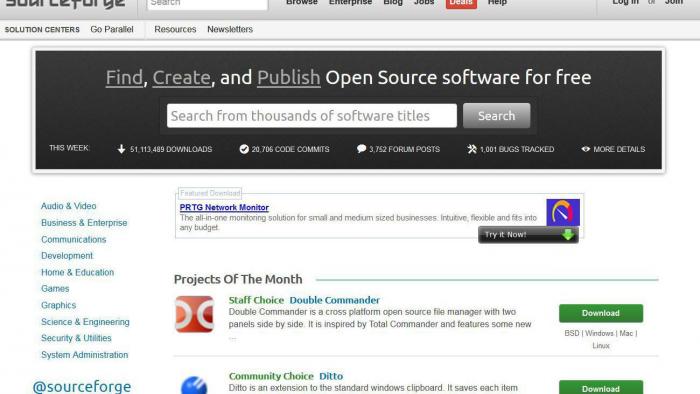Open the Help menu
The height and width of the screenshot is (394, 700).
(497, 2)
